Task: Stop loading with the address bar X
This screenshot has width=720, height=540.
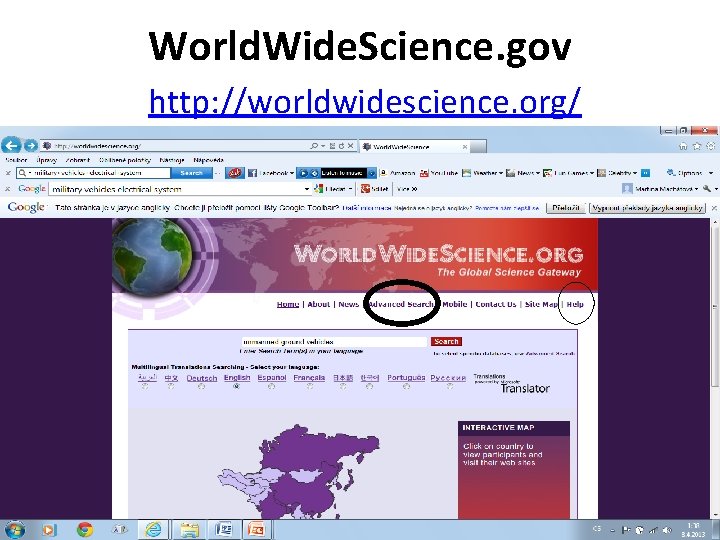Action: 350,146
